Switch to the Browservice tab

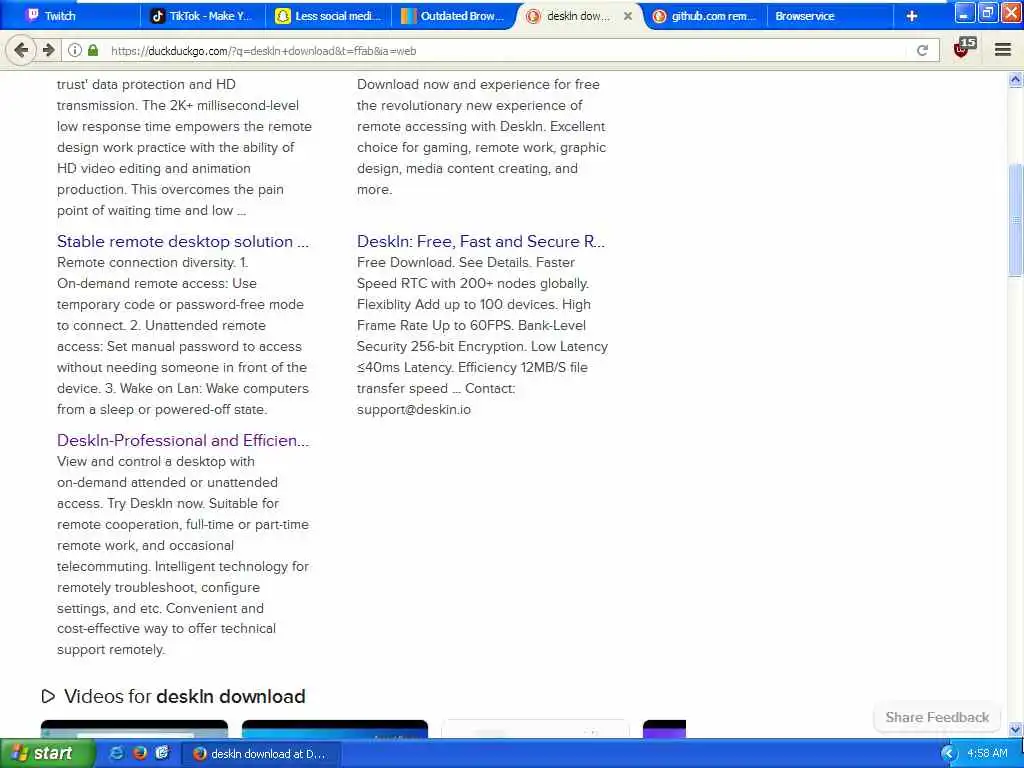pos(829,16)
